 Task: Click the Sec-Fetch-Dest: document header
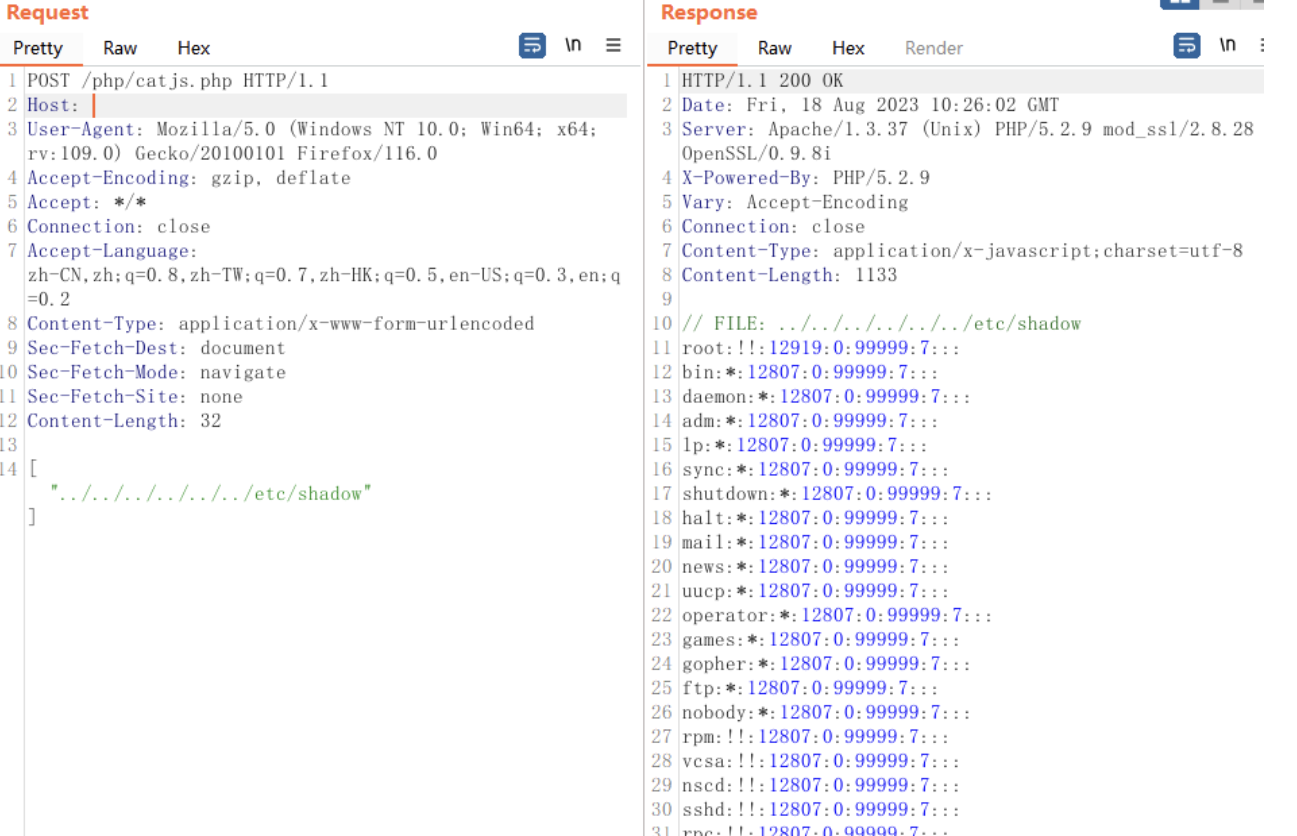coord(156,348)
